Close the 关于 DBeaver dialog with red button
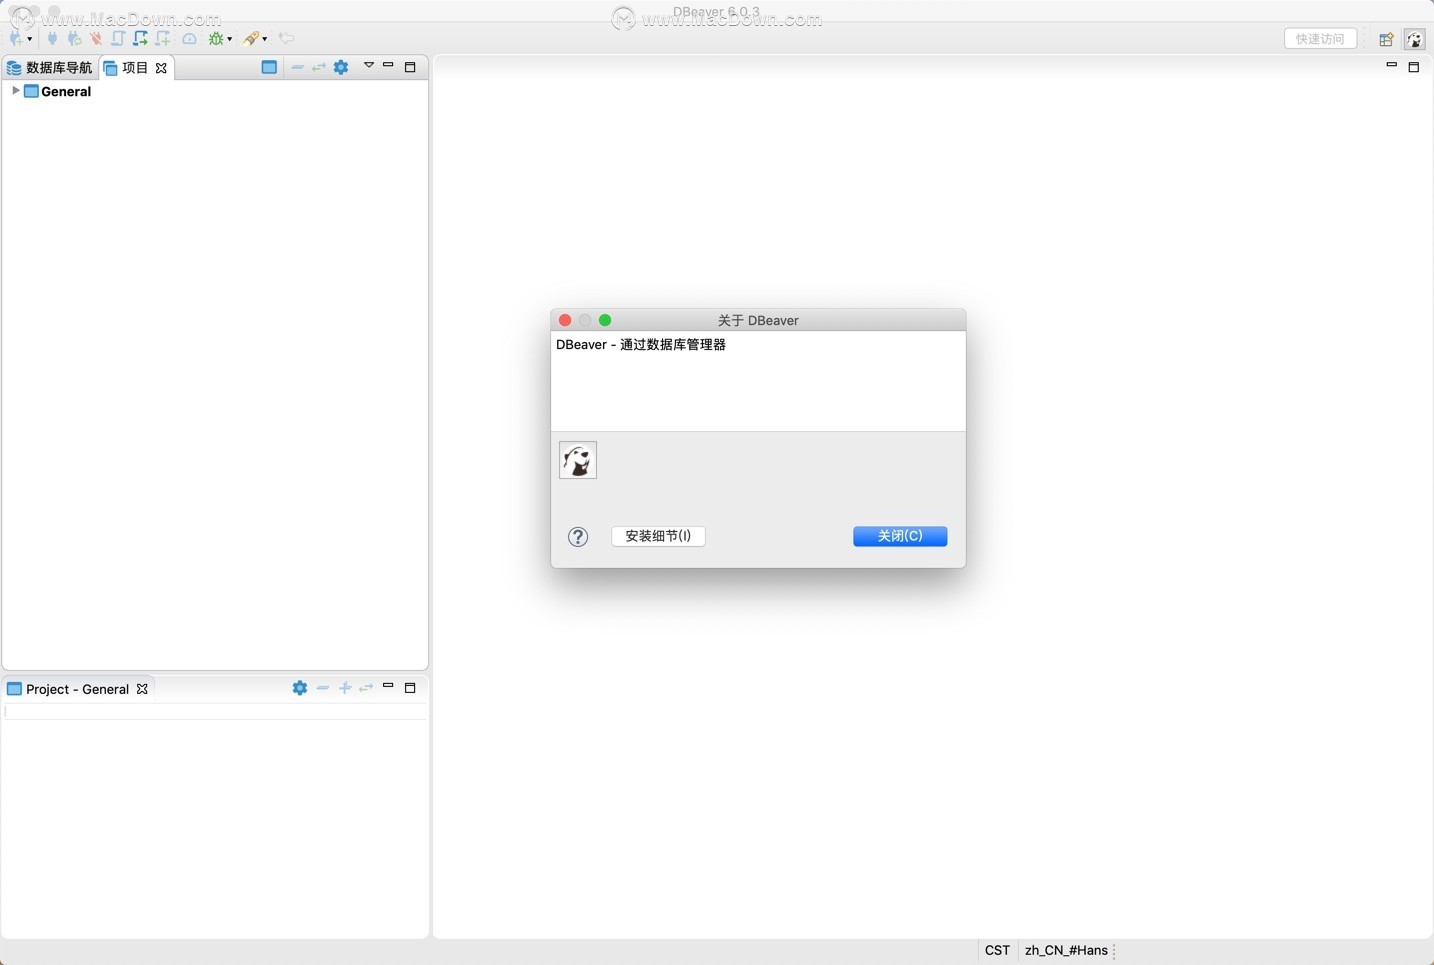This screenshot has width=1434, height=965. click(565, 320)
